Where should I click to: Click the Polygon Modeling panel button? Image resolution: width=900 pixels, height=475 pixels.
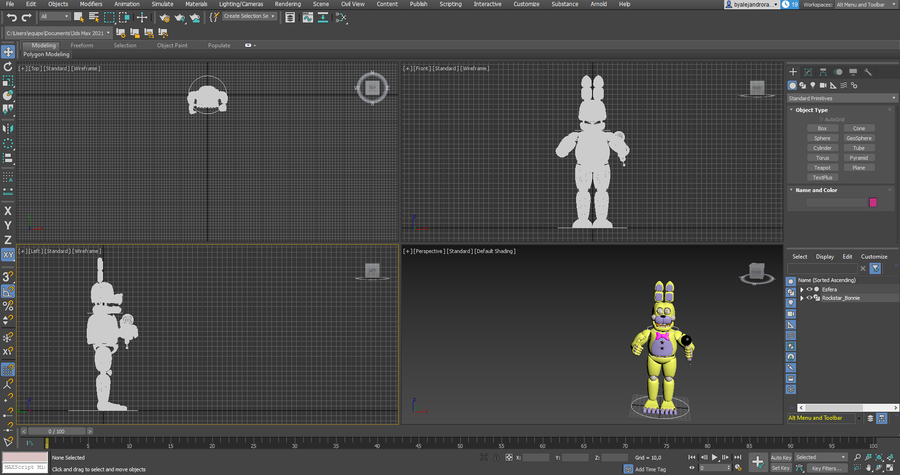click(46, 54)
